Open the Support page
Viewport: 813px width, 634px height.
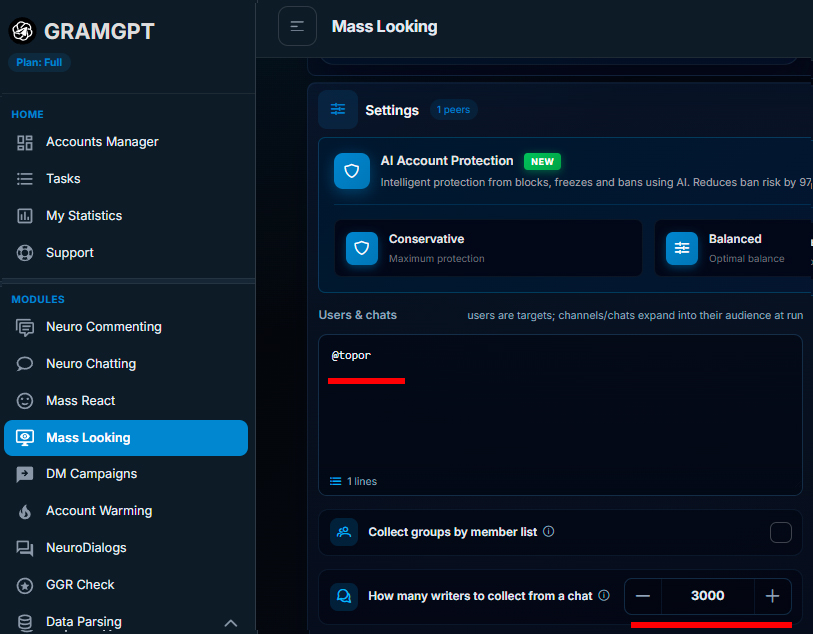[x=70, y=253]
